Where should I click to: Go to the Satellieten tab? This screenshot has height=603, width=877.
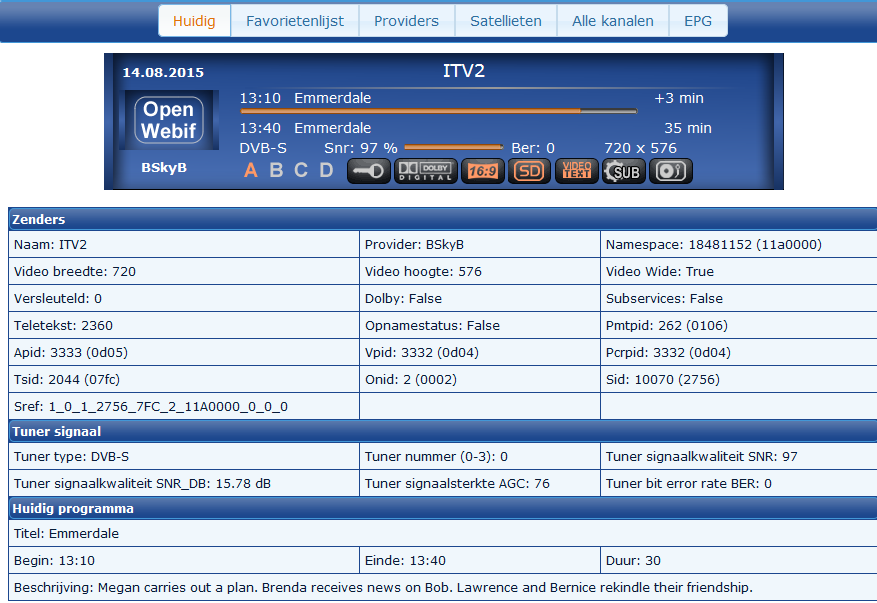[x=506, y=21]
